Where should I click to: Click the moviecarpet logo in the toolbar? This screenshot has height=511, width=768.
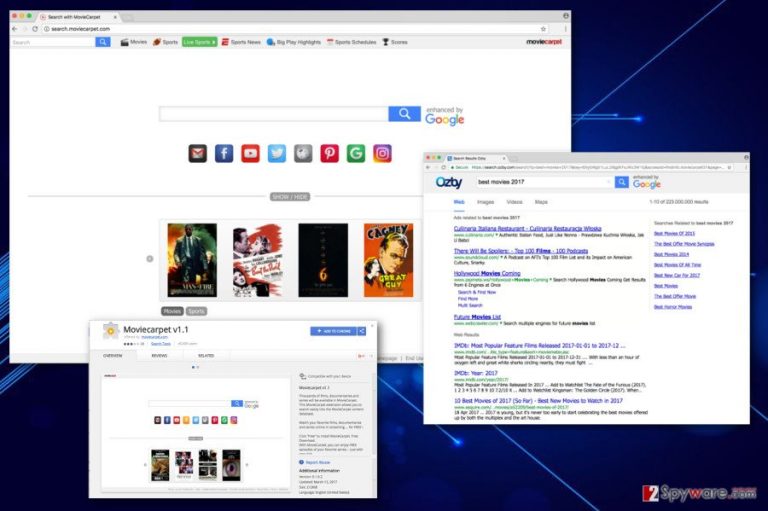click(544, 42)
